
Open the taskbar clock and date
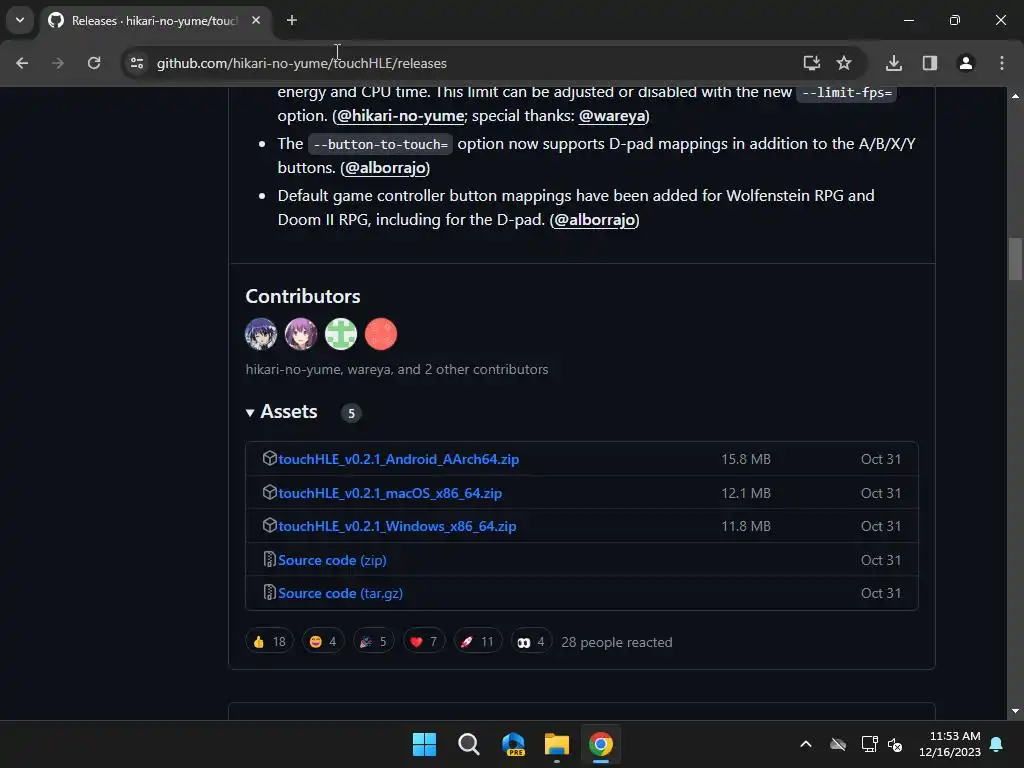[950, 744]
